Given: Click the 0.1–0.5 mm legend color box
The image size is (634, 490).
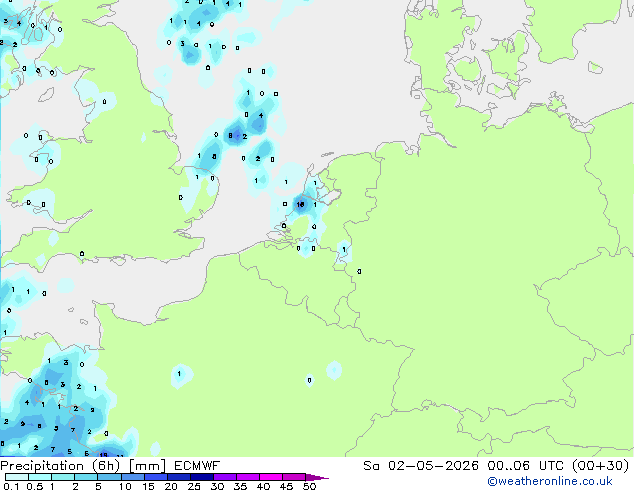Looking at the screenshot, I should tap(17, 477).
